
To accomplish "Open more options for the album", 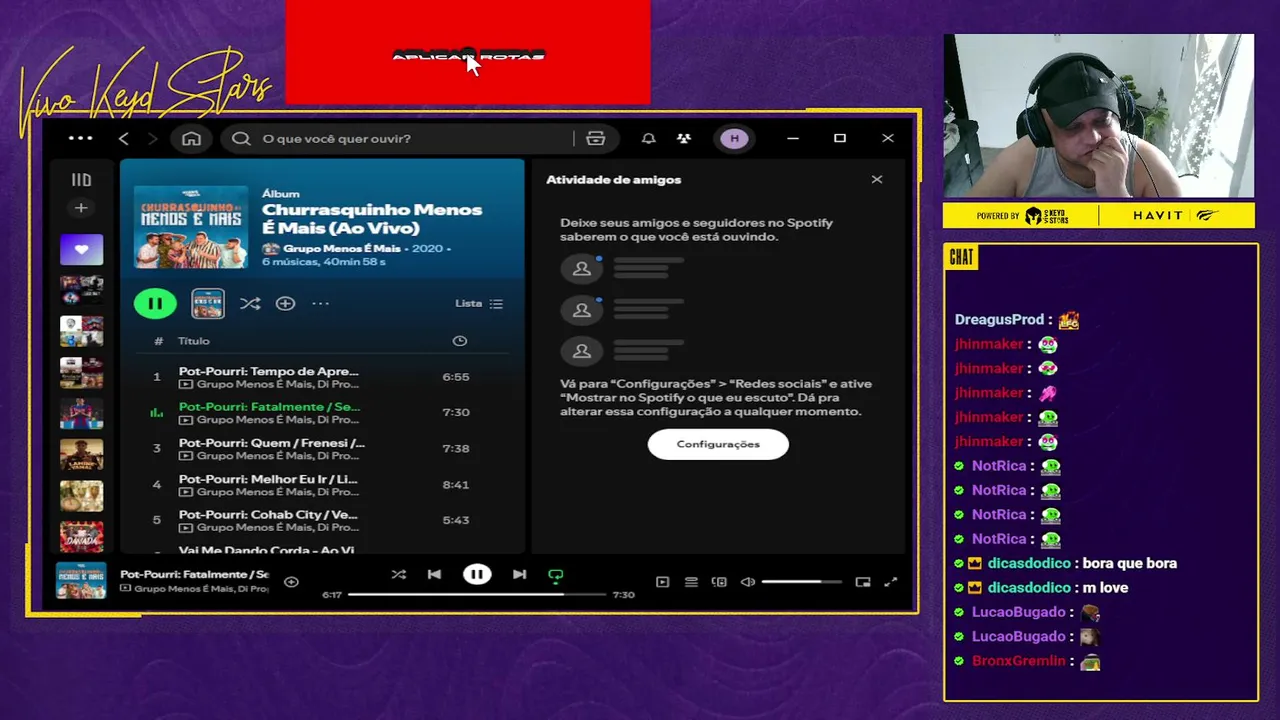I will click(320, 303).
